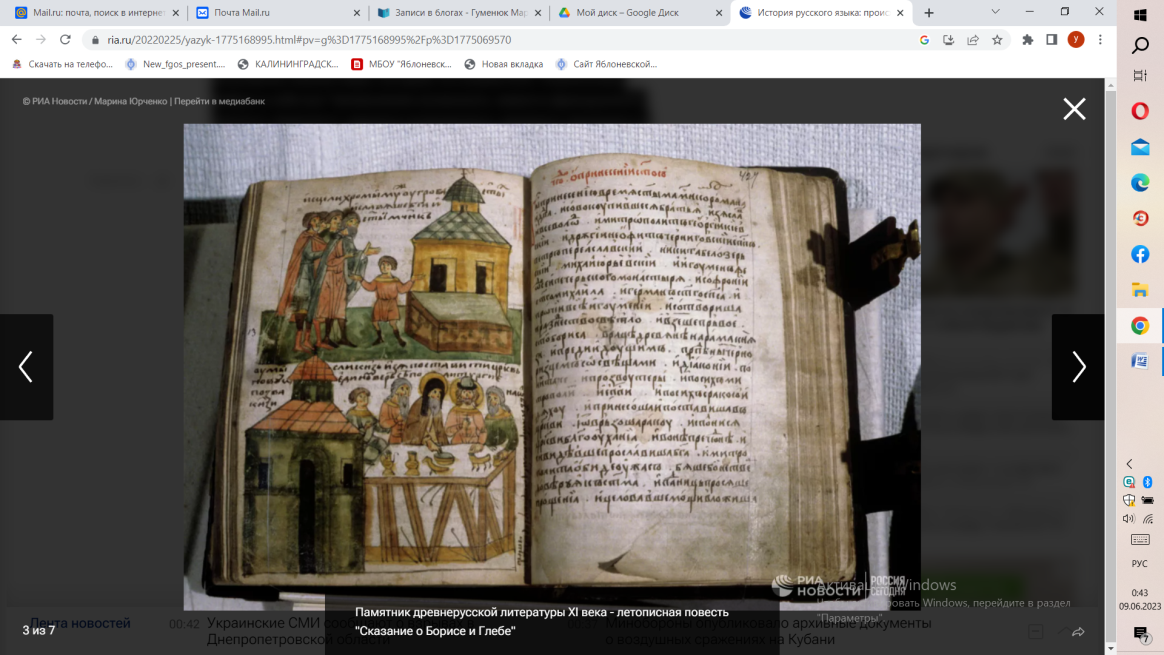Close the 'История русского языка' tab

point(900,13)
